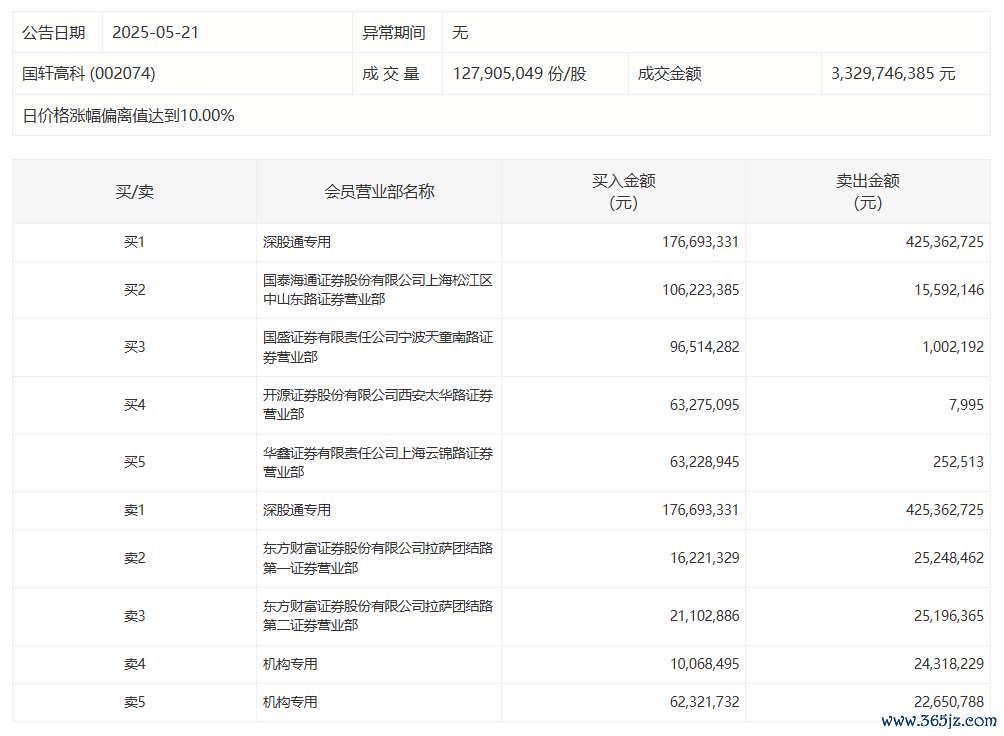Select the 卖3 row label
Screen dimensions: 1004x736
134,616
